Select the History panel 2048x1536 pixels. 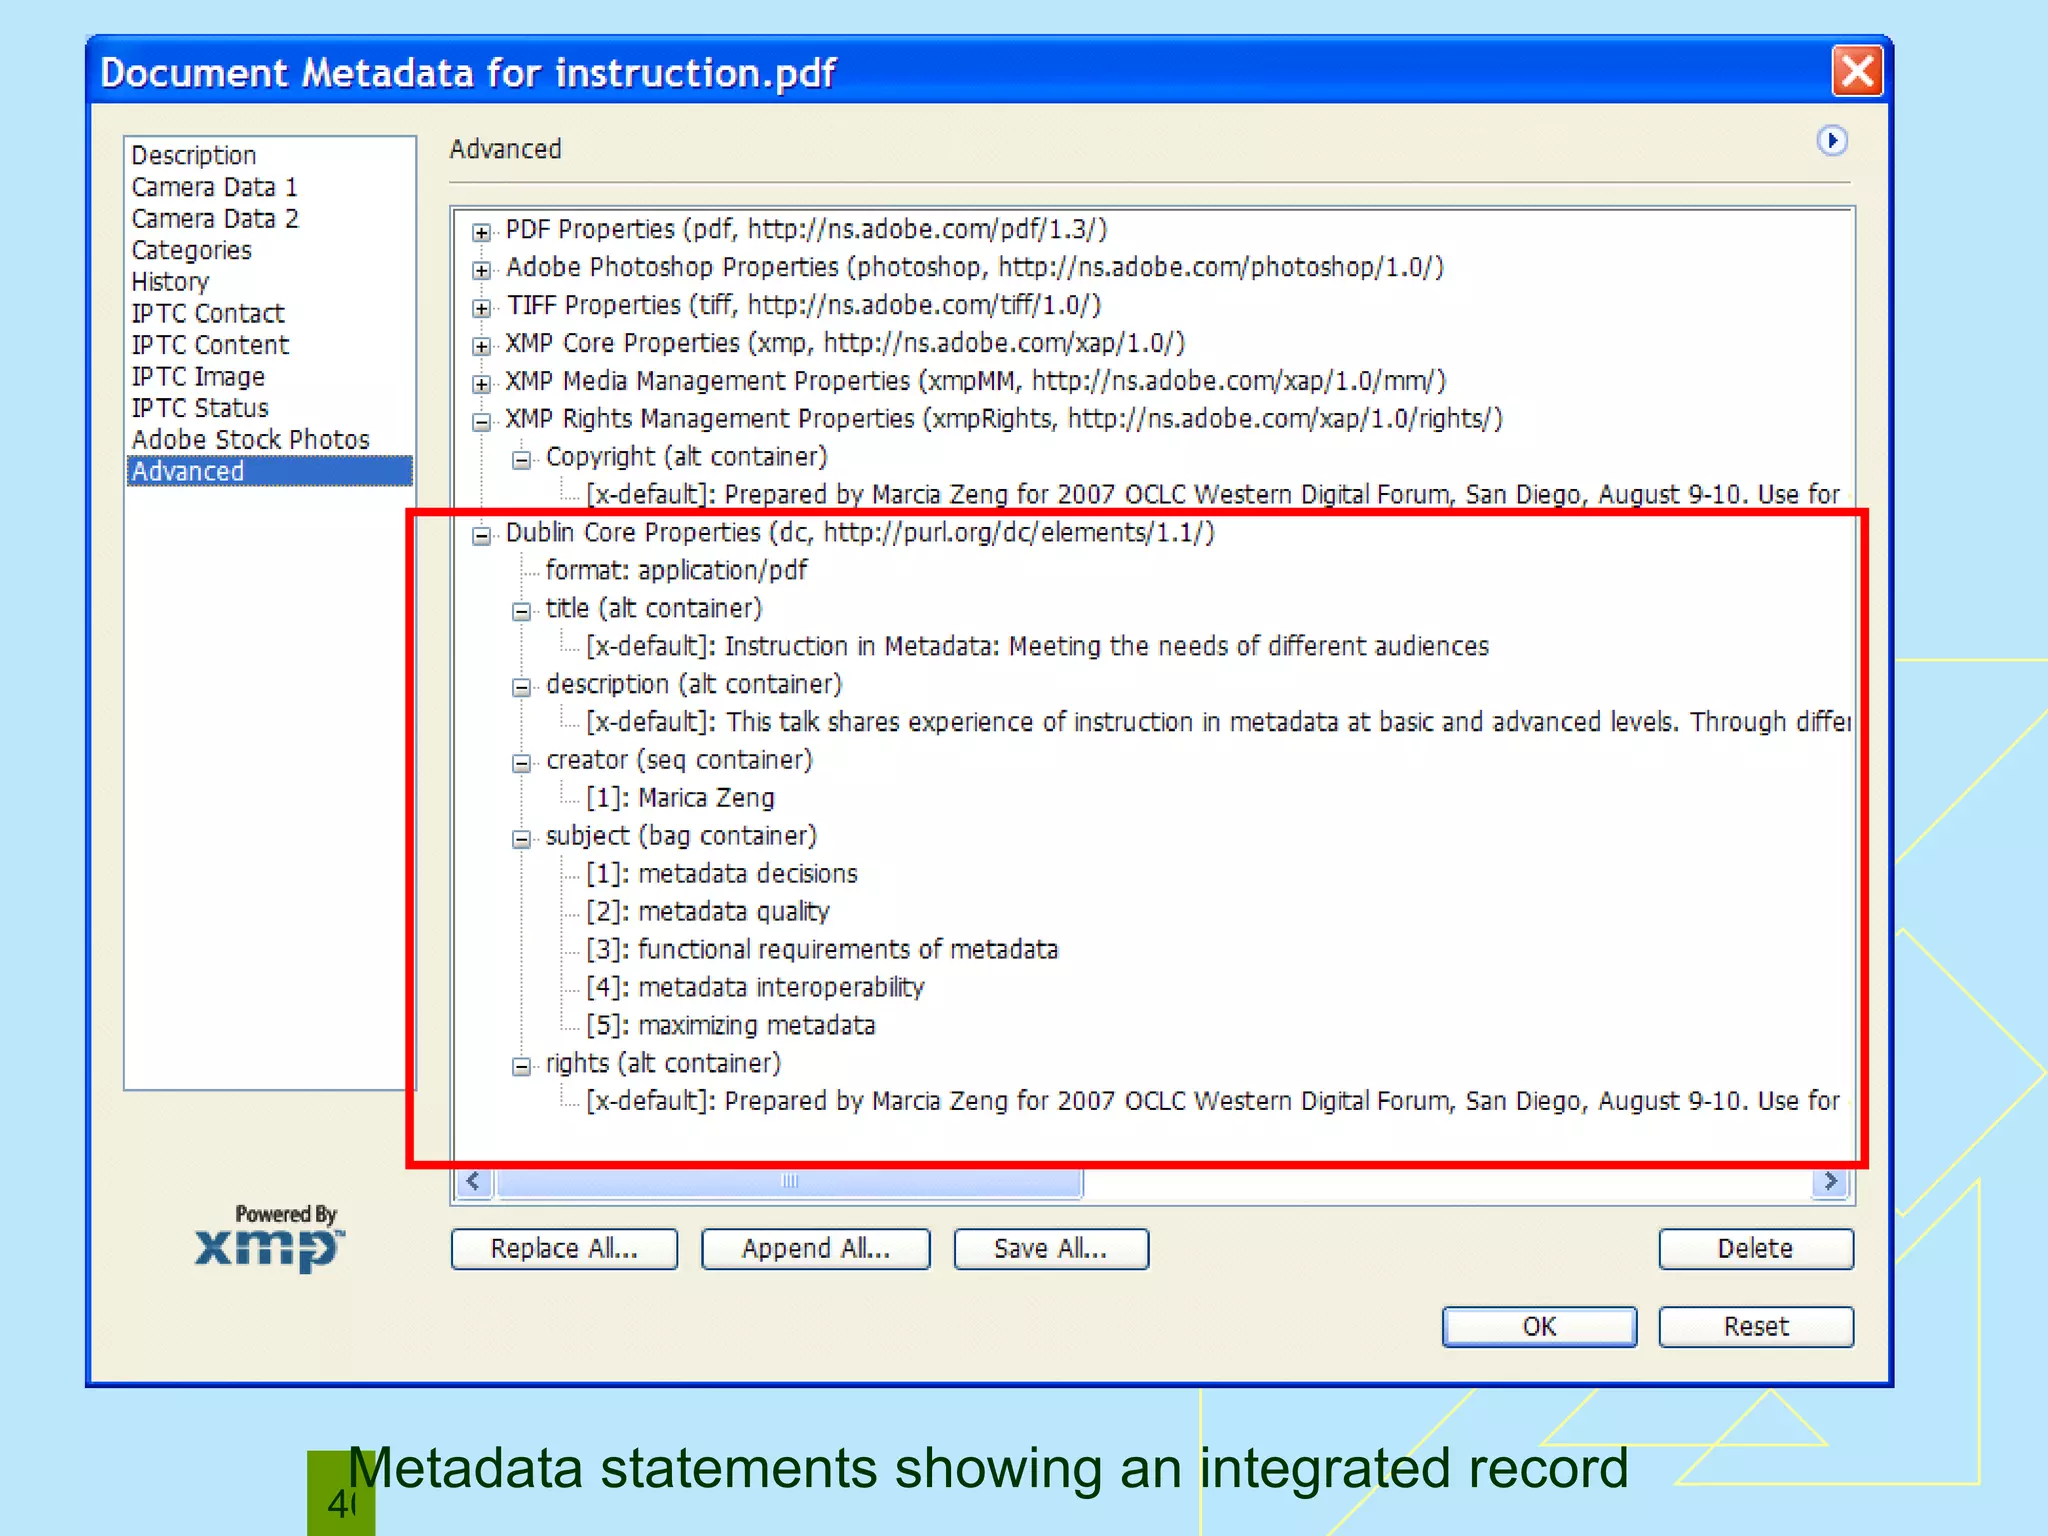(170, 282)
